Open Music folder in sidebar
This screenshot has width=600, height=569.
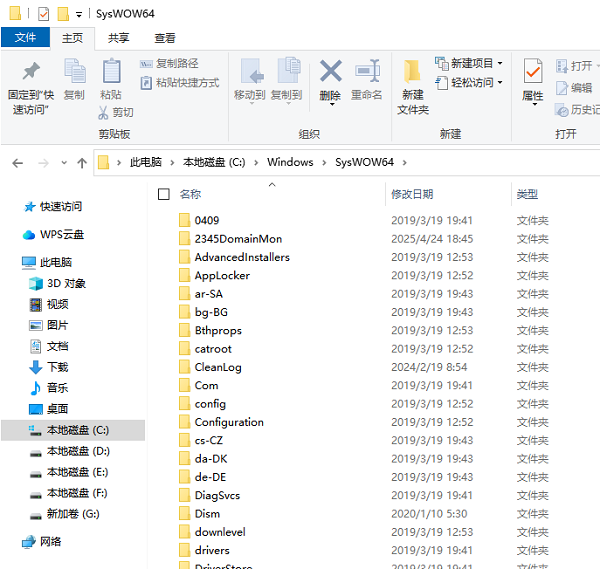point(49,388)
